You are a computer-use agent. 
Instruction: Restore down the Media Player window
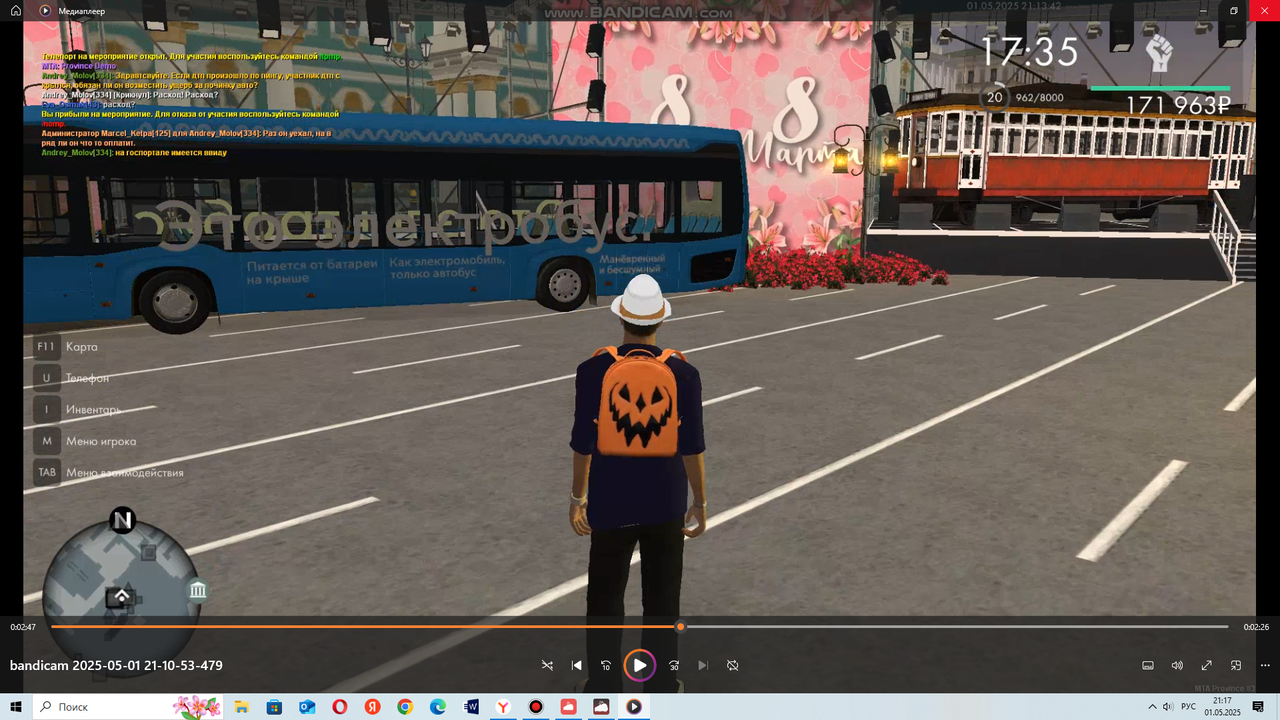click(1233, 10)
